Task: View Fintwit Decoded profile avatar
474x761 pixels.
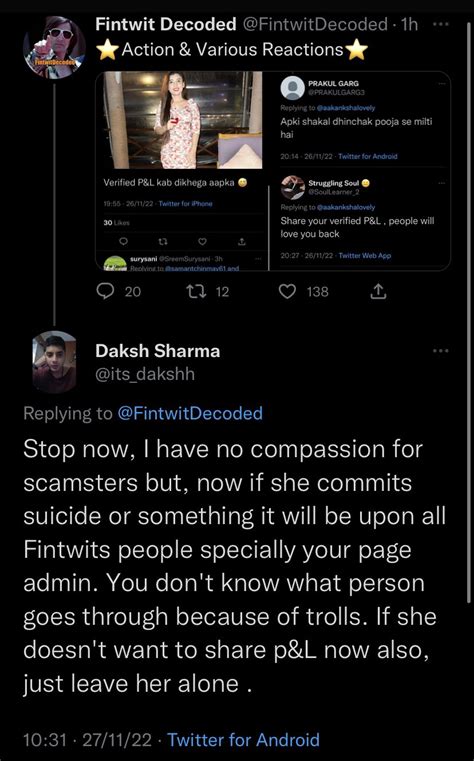Action: 54,47
